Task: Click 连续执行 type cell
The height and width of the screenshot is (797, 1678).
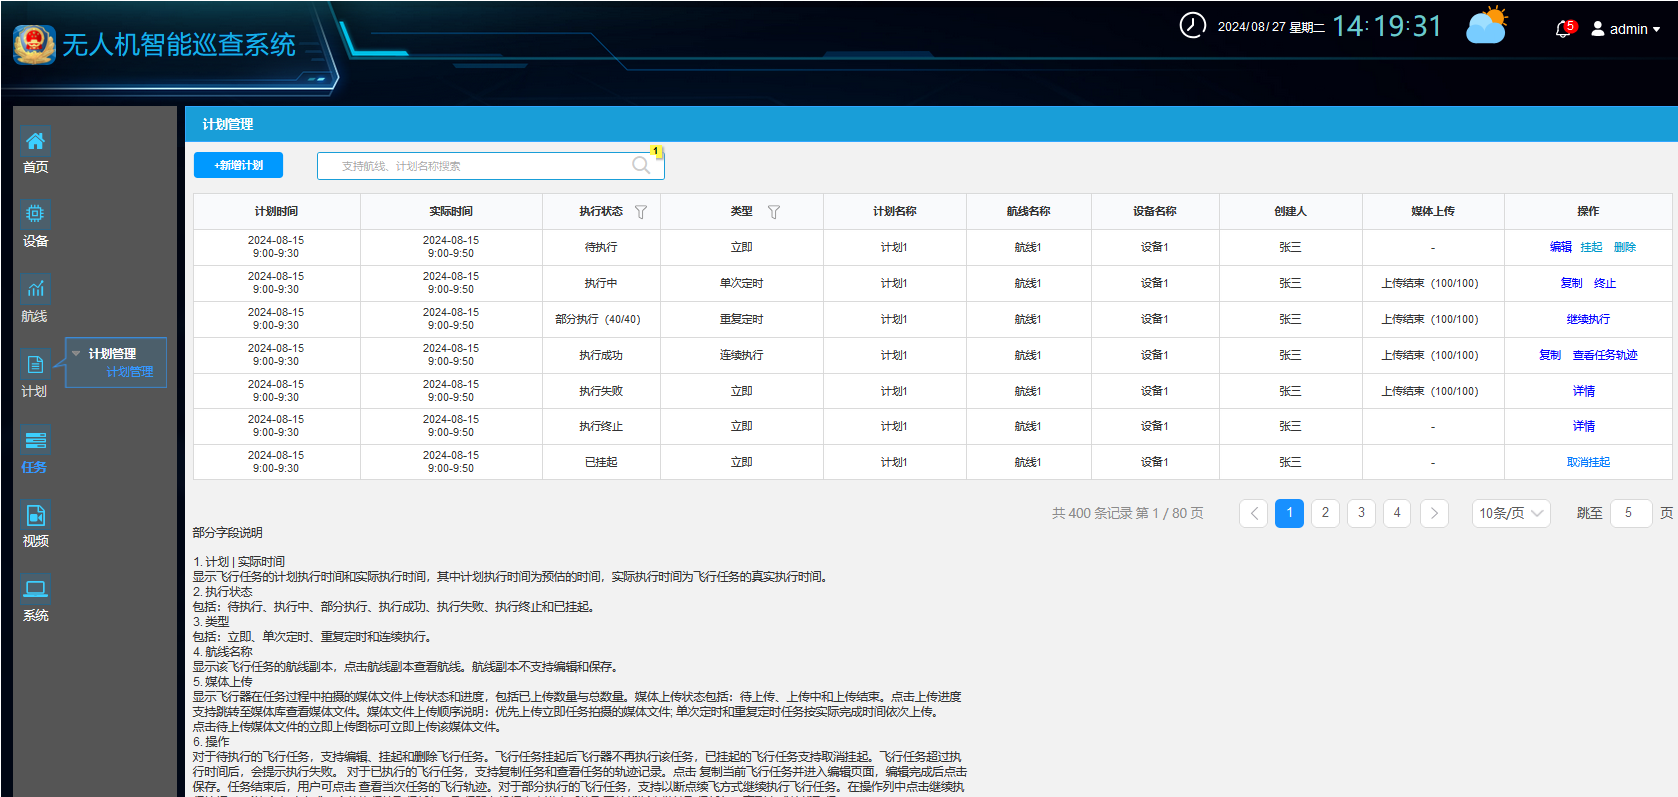Action: [x=741, y=355]
